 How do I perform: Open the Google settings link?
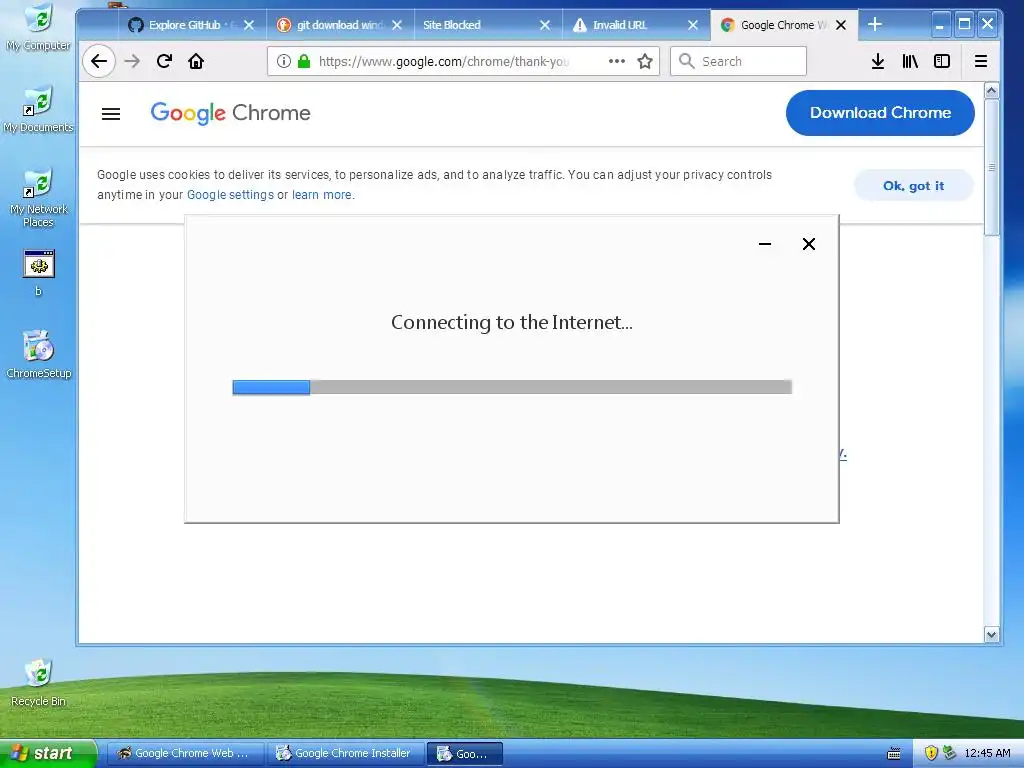[230, 195]
